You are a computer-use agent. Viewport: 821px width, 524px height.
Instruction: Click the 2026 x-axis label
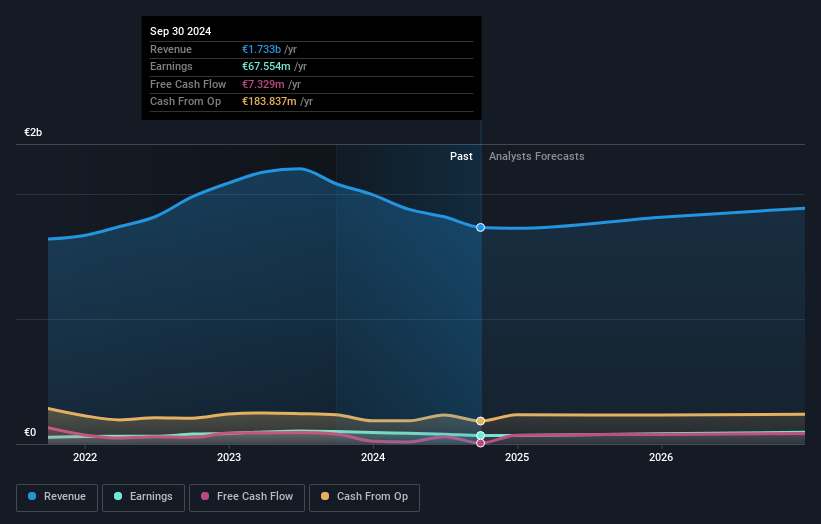661,458
